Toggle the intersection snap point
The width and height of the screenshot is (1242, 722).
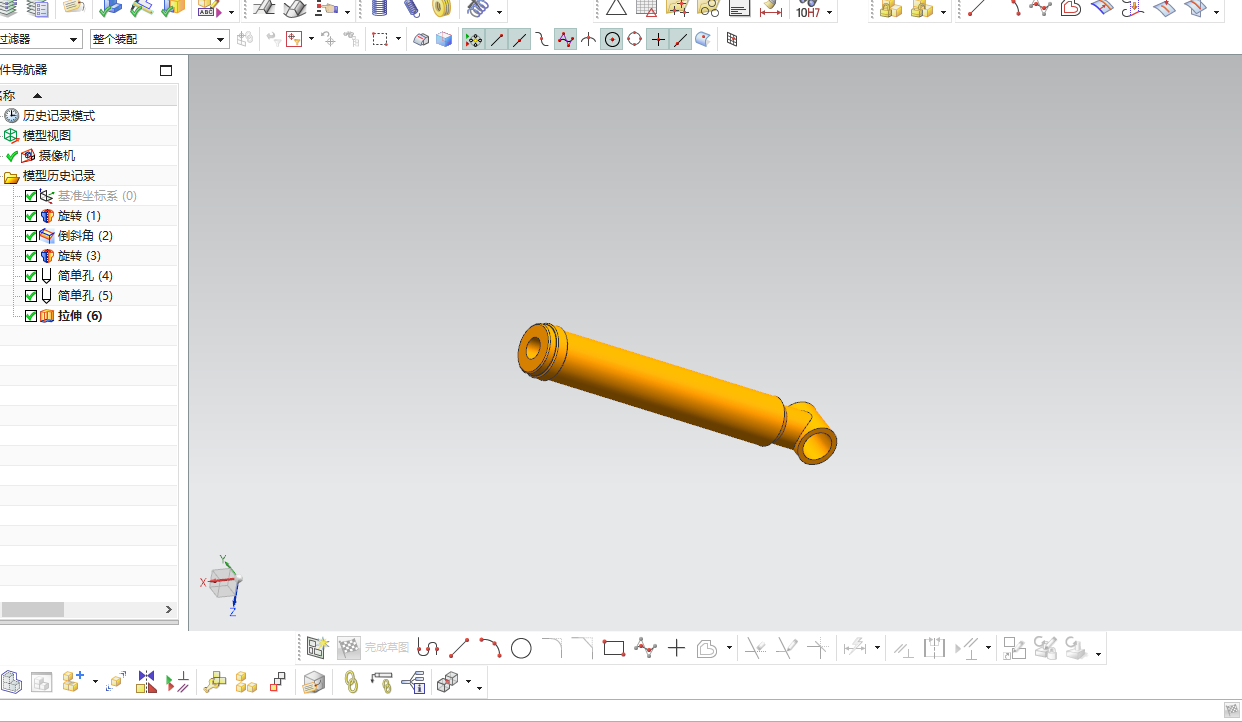click(588, 40)
